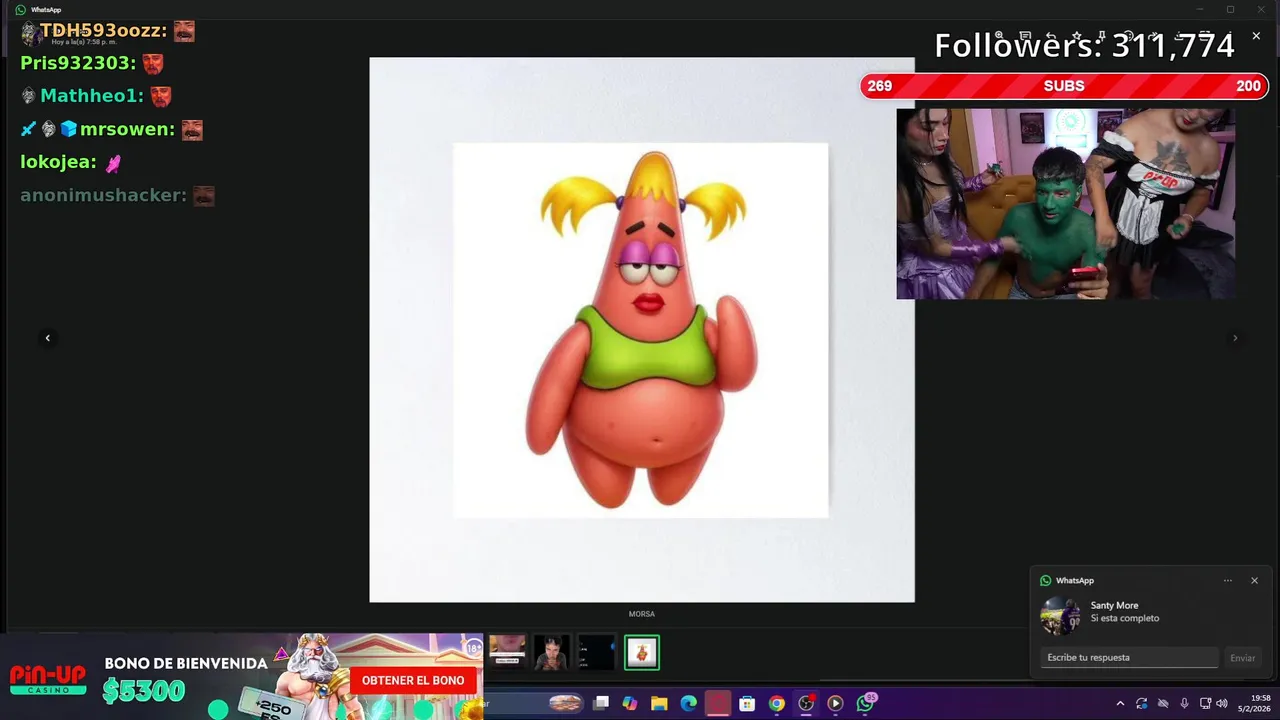Open the go-to-message icon in viewer toolbar
Screen dimensions: 1280x720
pyautogui.click(x=1025, y=36)
